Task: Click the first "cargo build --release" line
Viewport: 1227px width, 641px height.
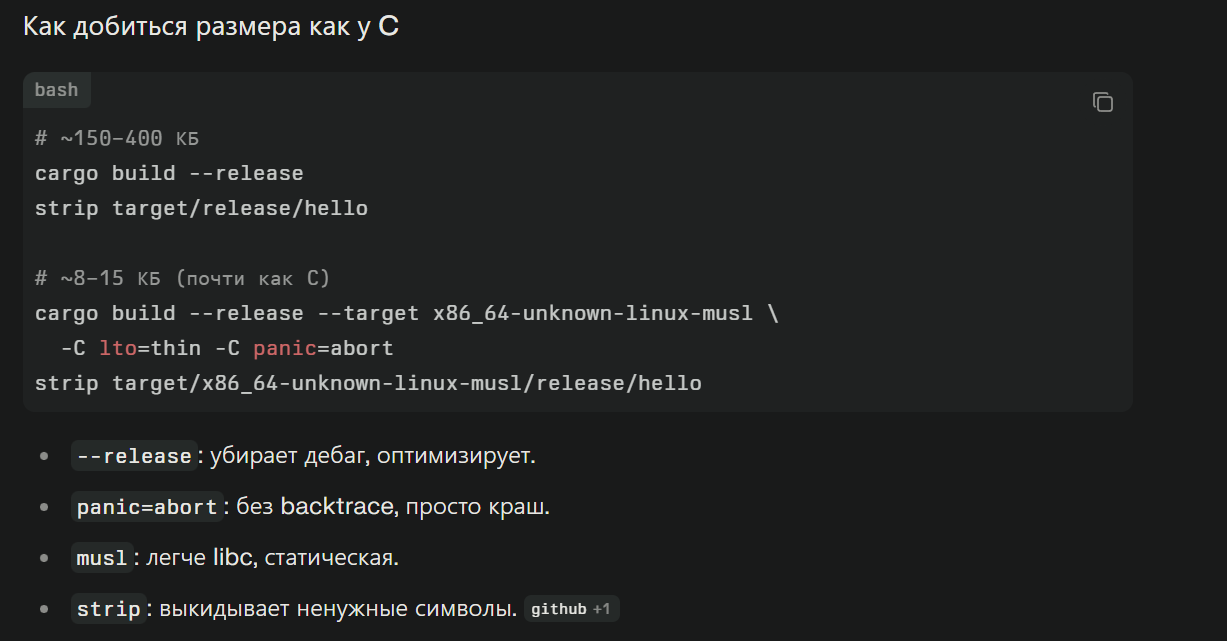Action: point(169,173)
